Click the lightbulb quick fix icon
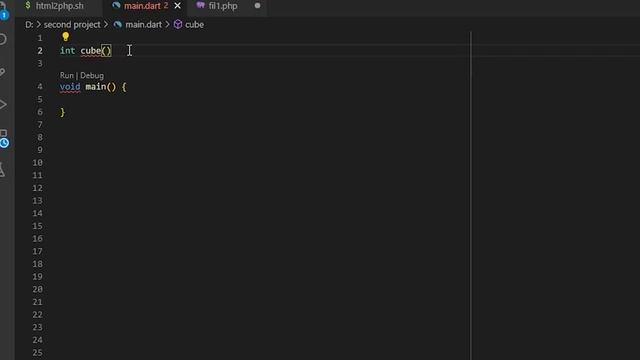Screen dimensions: 640x360 [x=65, y=37]
